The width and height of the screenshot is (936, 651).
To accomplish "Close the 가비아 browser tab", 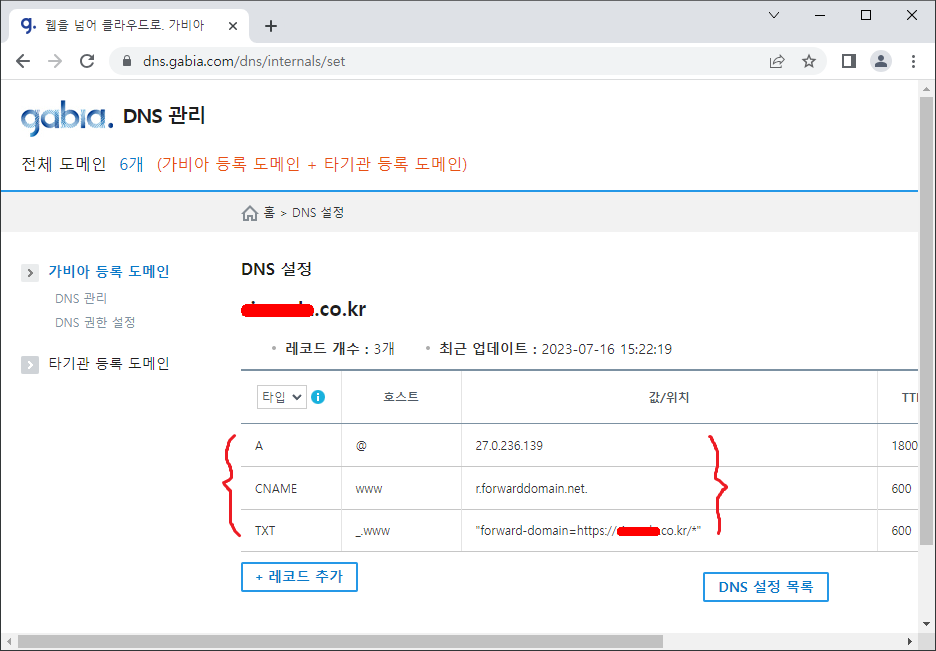I will pos(233,26).
